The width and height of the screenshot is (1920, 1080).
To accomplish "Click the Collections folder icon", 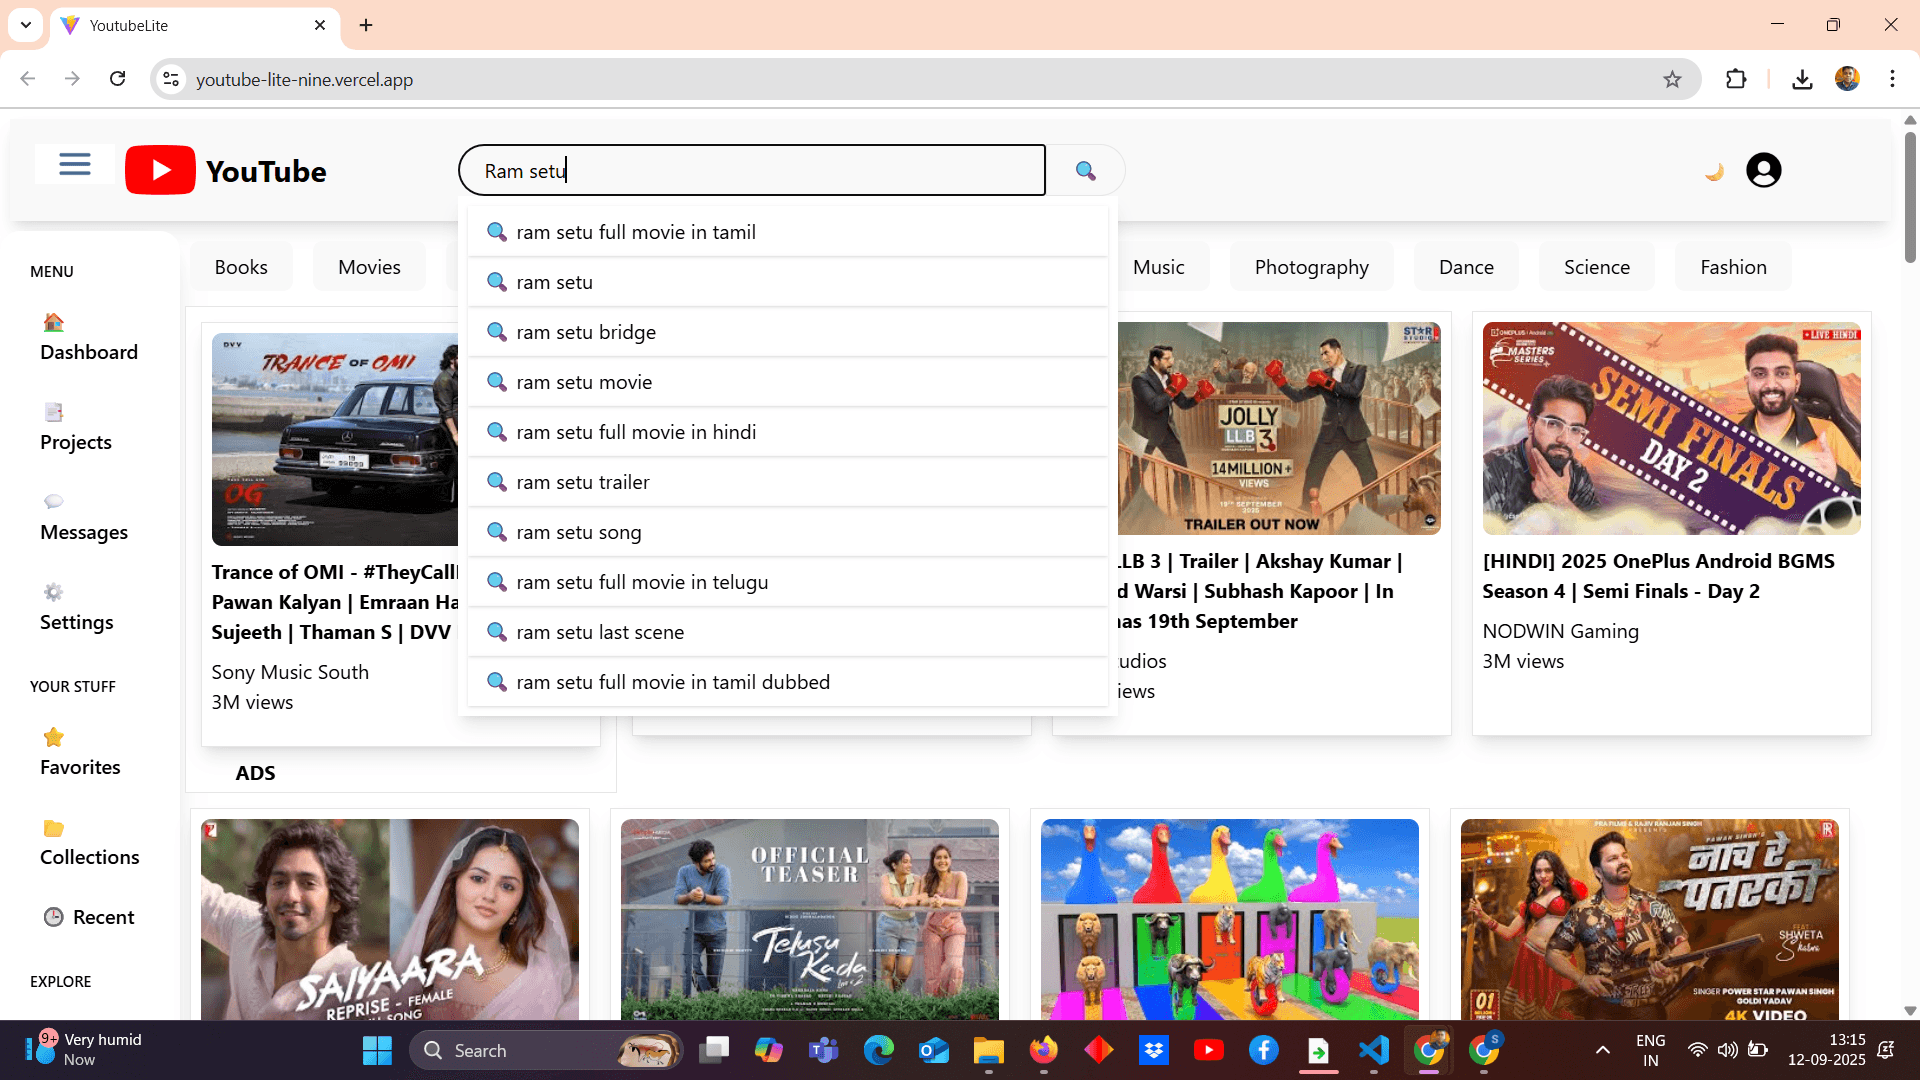I will point(54,828).
